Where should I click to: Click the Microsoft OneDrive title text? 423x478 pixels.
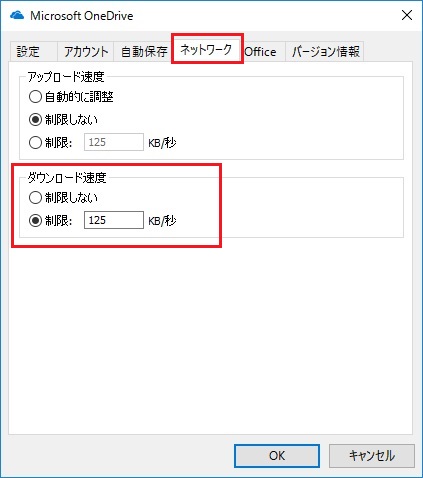[82, 16]
